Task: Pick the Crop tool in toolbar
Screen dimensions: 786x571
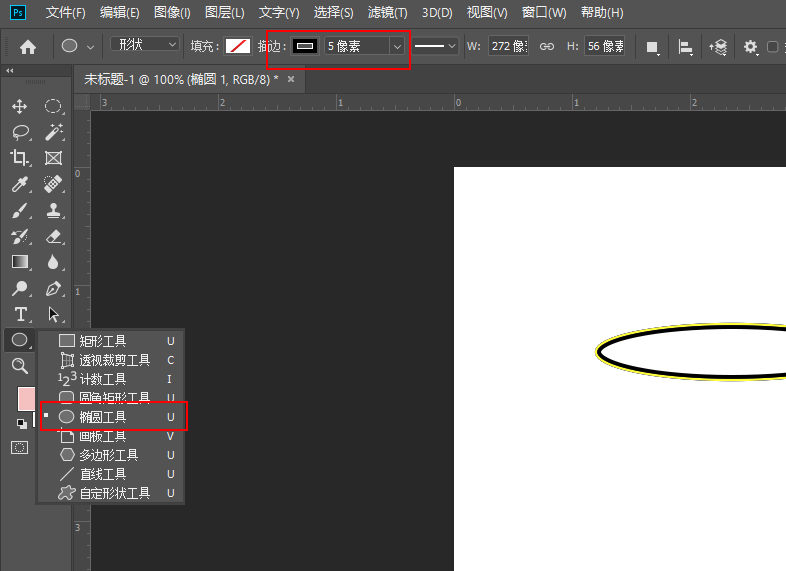Action: coord(19,158)
